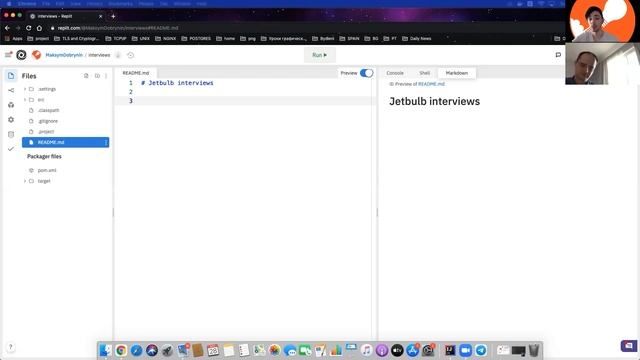Open the Files panel in the sidebar

pos(11,76)
